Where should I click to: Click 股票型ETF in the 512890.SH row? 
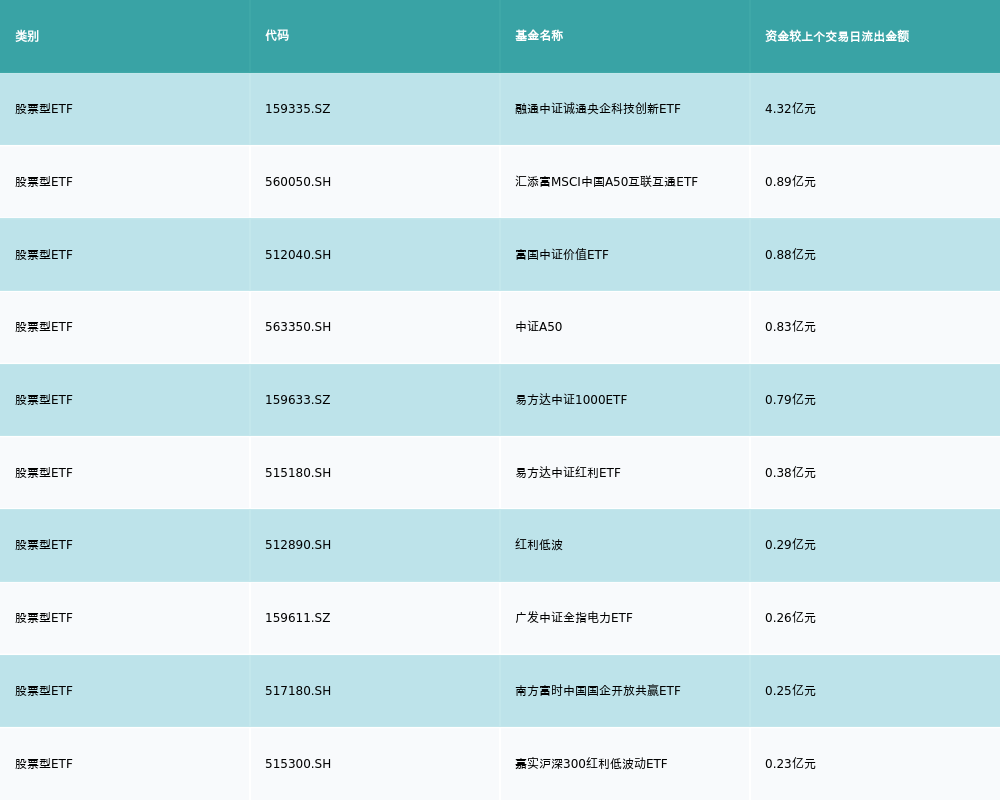point(44,545)
